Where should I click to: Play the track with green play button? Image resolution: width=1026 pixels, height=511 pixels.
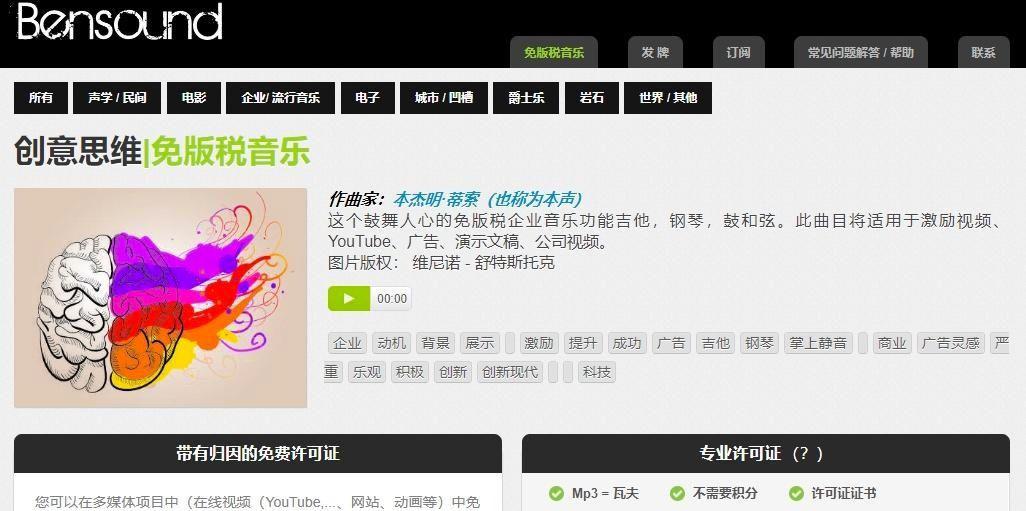pos(349,298)
